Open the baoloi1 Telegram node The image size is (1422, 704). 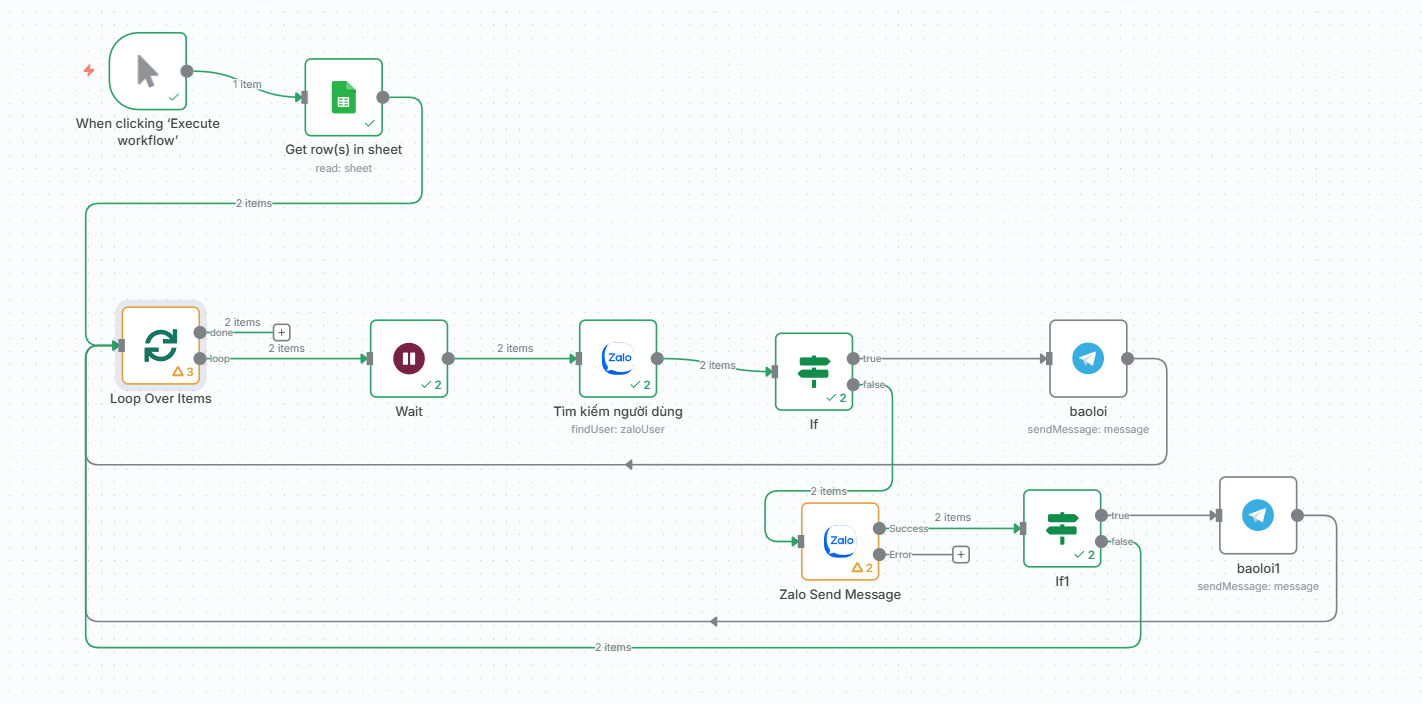1258,515
